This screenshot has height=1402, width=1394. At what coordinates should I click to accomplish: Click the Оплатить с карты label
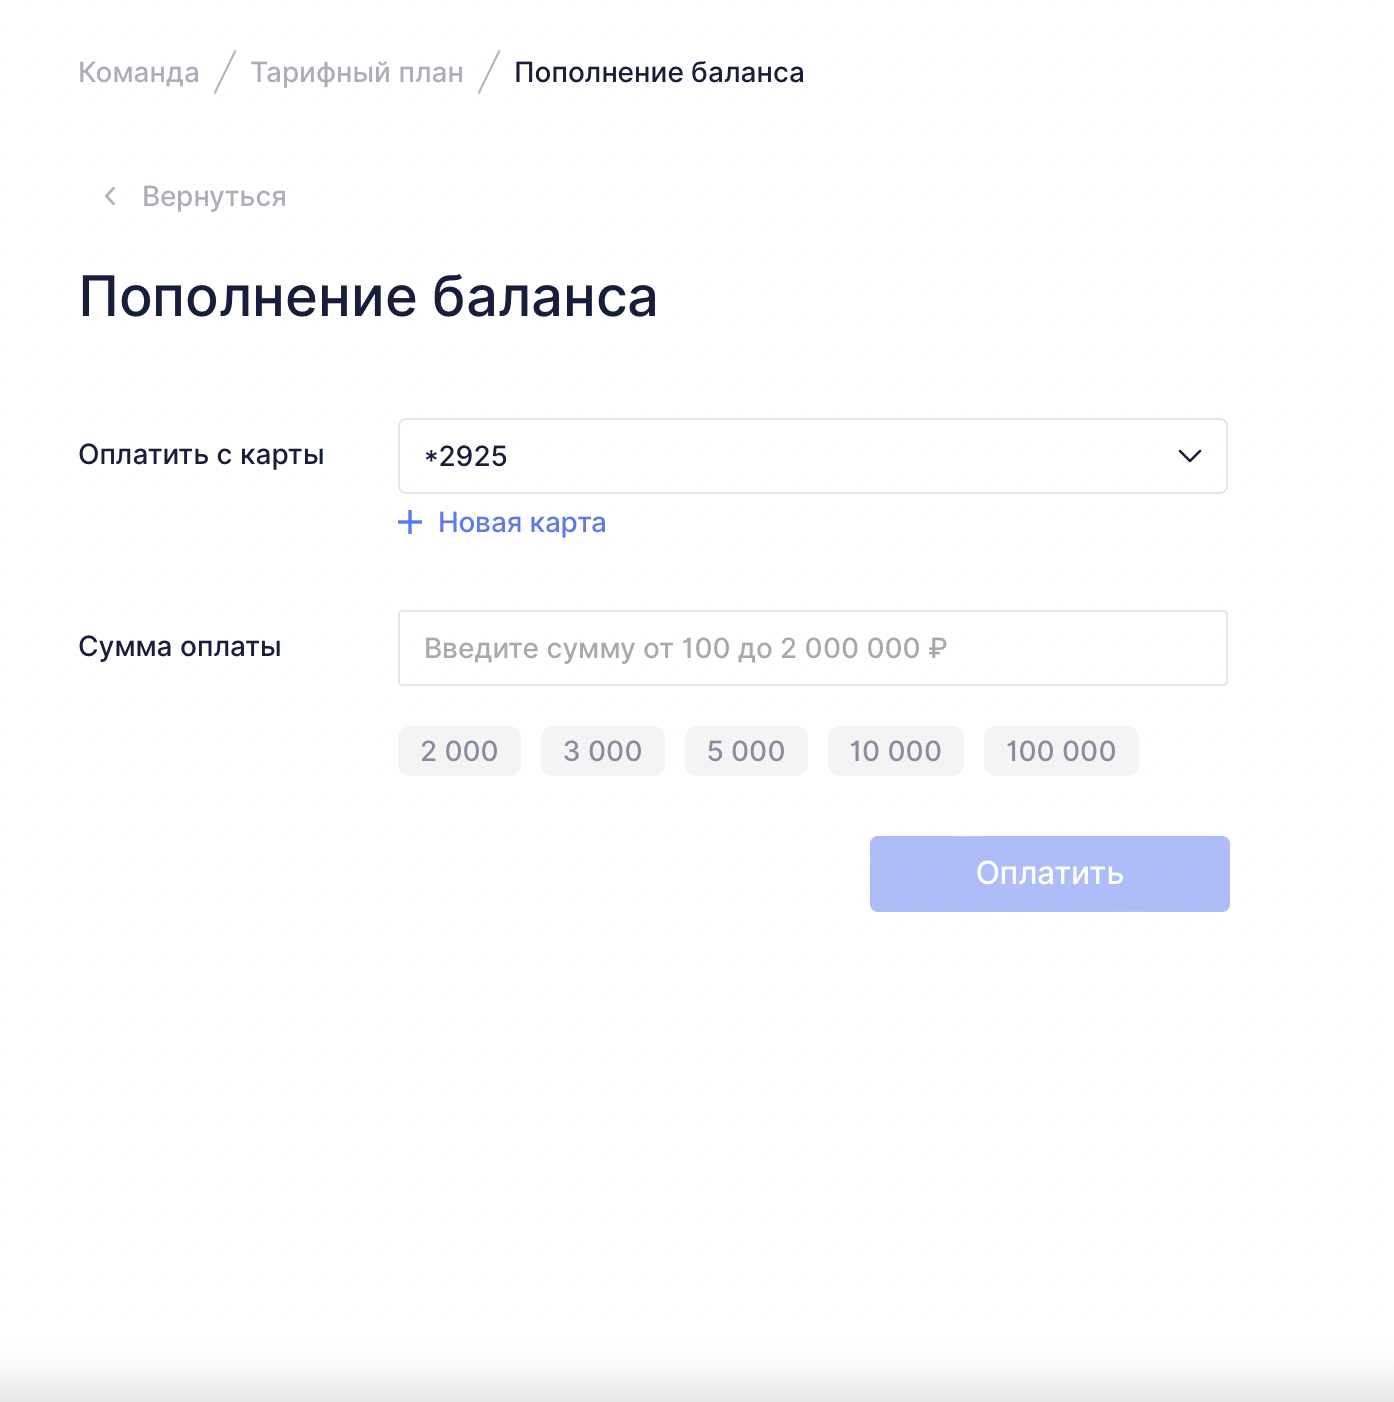[201, 455]
